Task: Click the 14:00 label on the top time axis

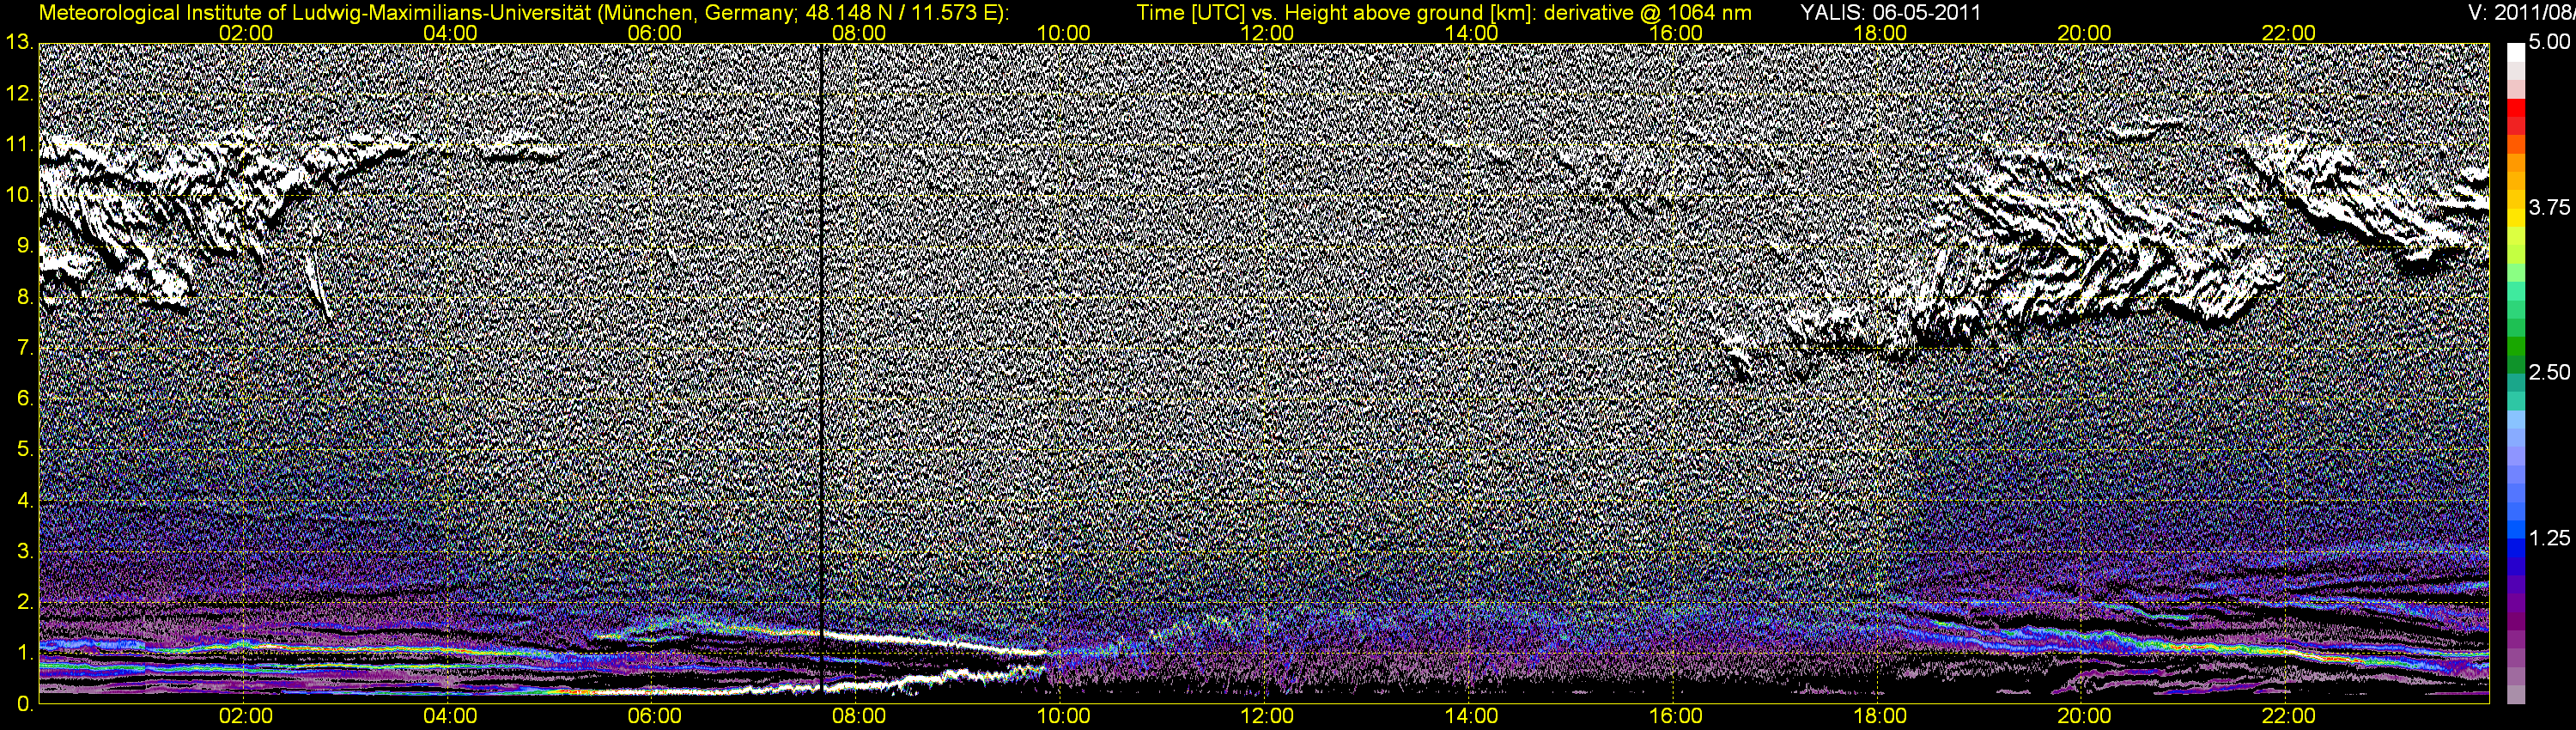Action: point(1472,33)
